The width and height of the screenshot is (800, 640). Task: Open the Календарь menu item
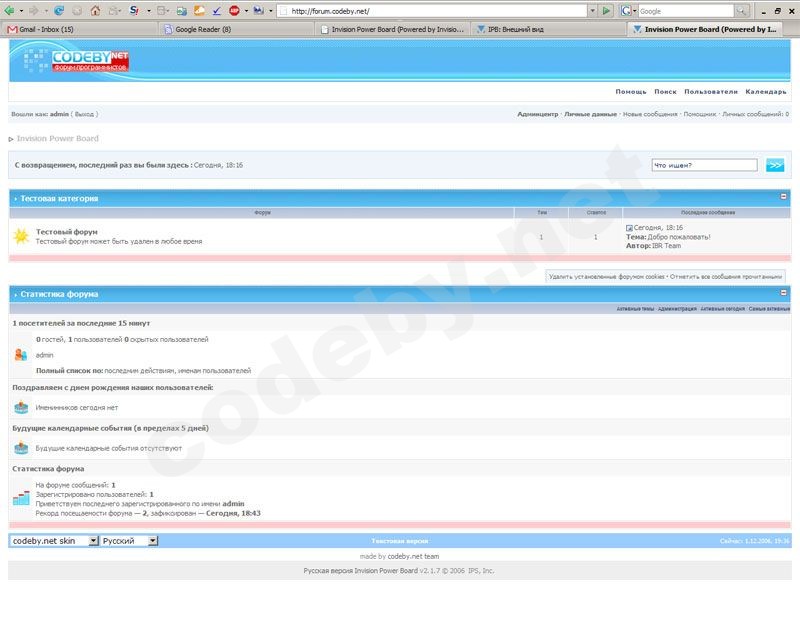(766, 92)
